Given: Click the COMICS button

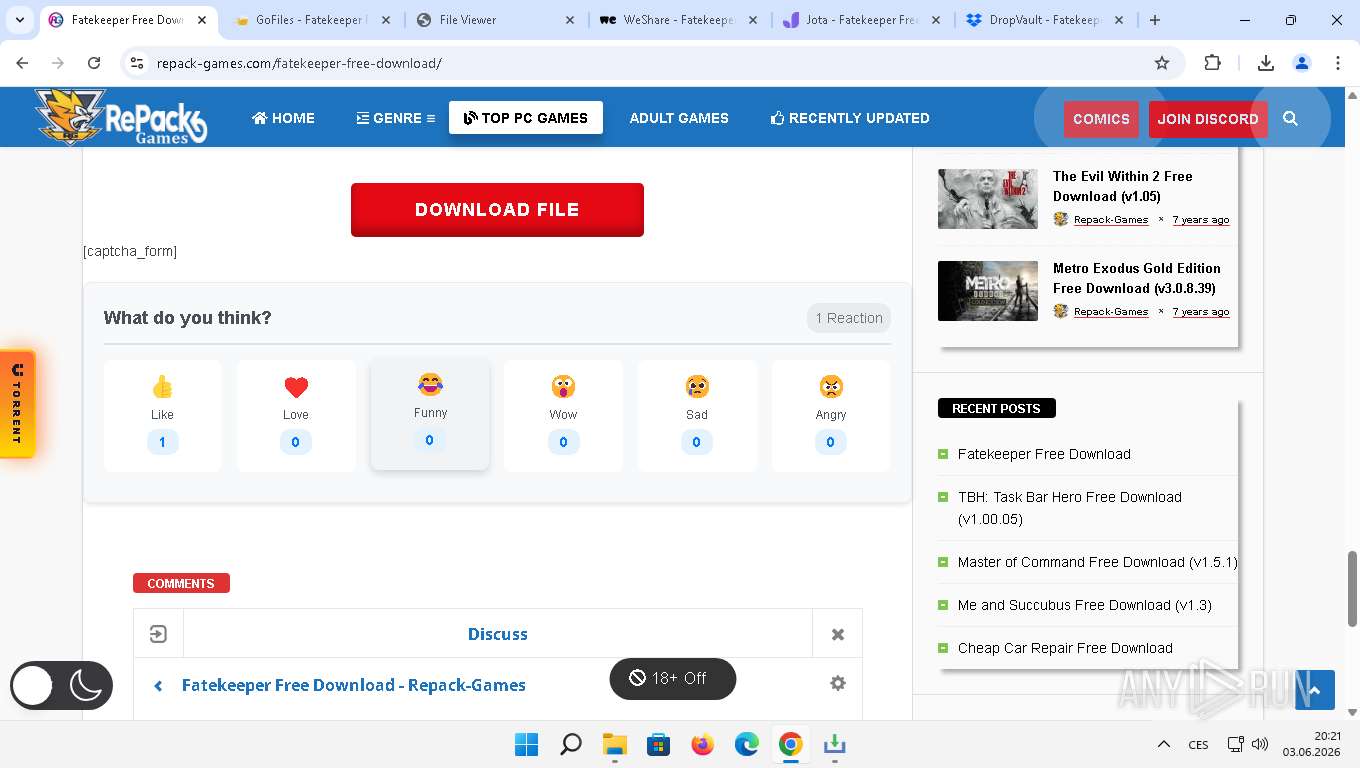Looking at the screenshot, I should click(1101, 119).
